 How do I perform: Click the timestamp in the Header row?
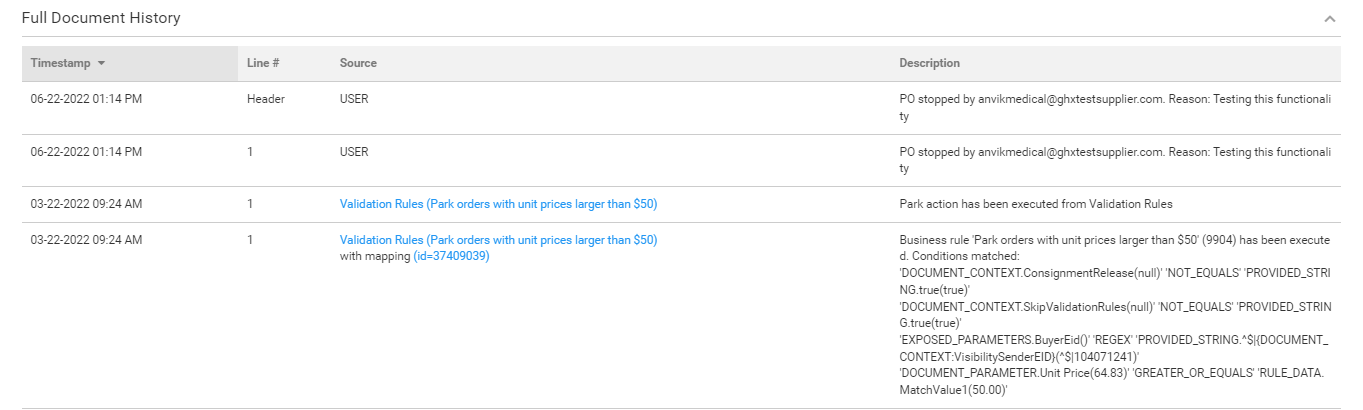click(86, 100)
